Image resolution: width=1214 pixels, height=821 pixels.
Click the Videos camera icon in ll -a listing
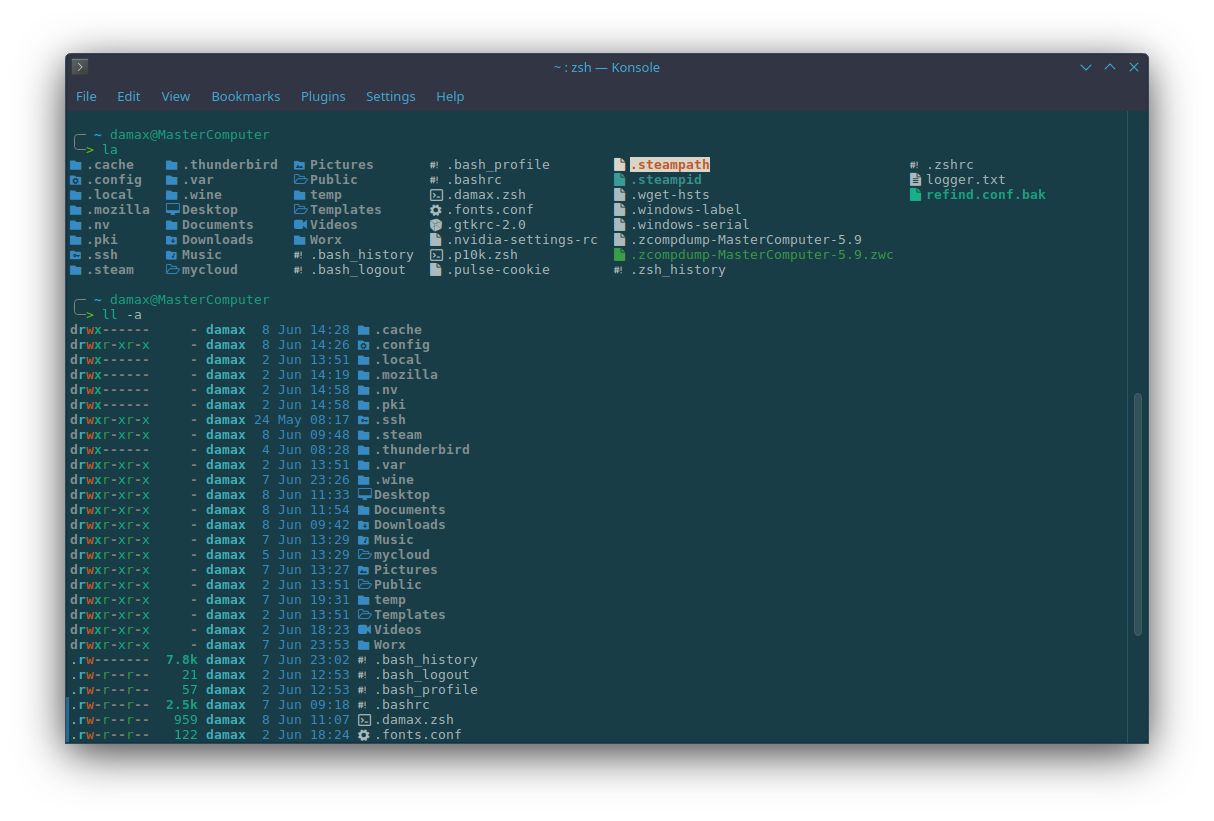[364, 630]
